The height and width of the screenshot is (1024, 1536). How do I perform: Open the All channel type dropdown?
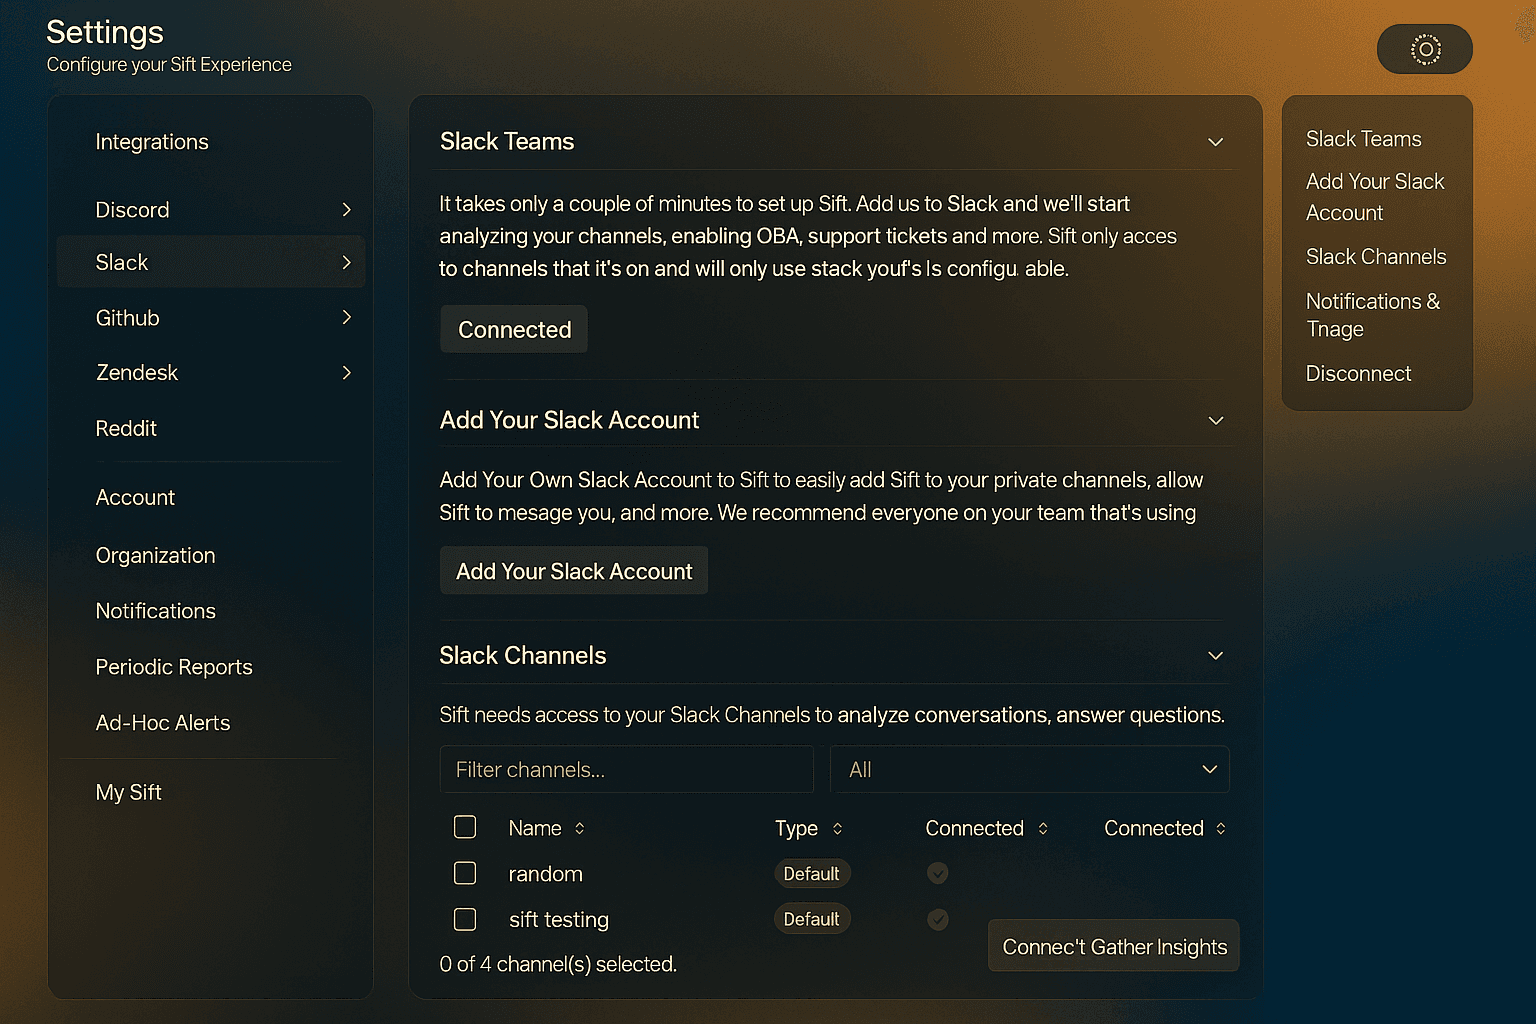pyautogui.click(x=1030, y=770)
